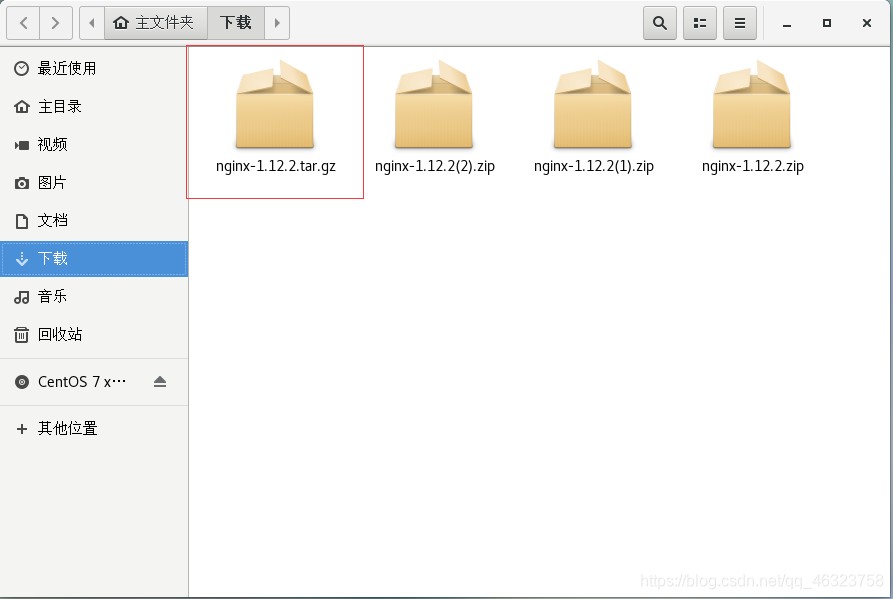This screenshot has height=599, width=893.
Task: Select the nginx-1.12.2(1).zip archive icon
Action: tap(593, 104)
